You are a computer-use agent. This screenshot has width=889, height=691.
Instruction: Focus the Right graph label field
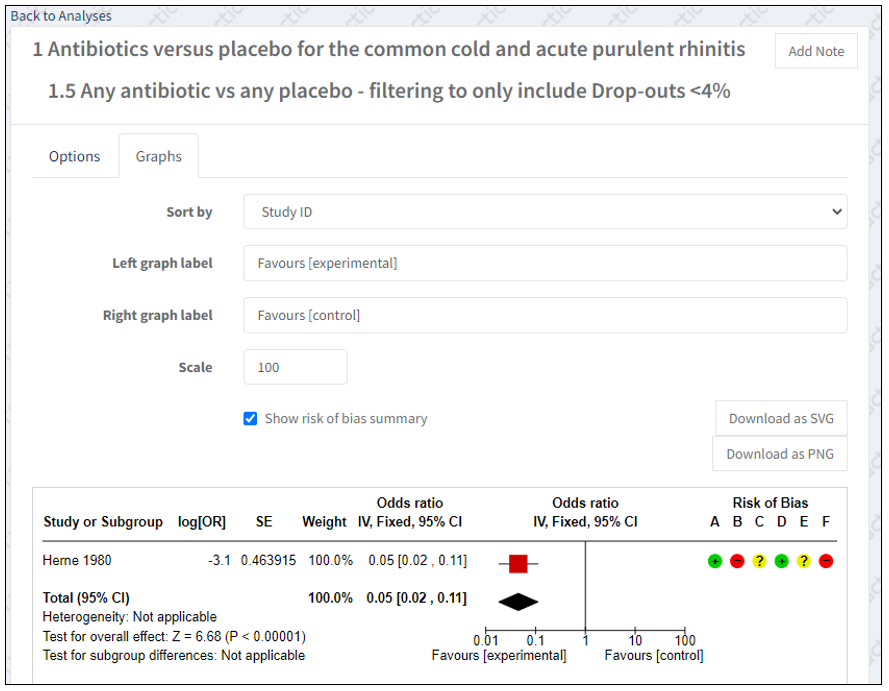[x=545, y=315]
